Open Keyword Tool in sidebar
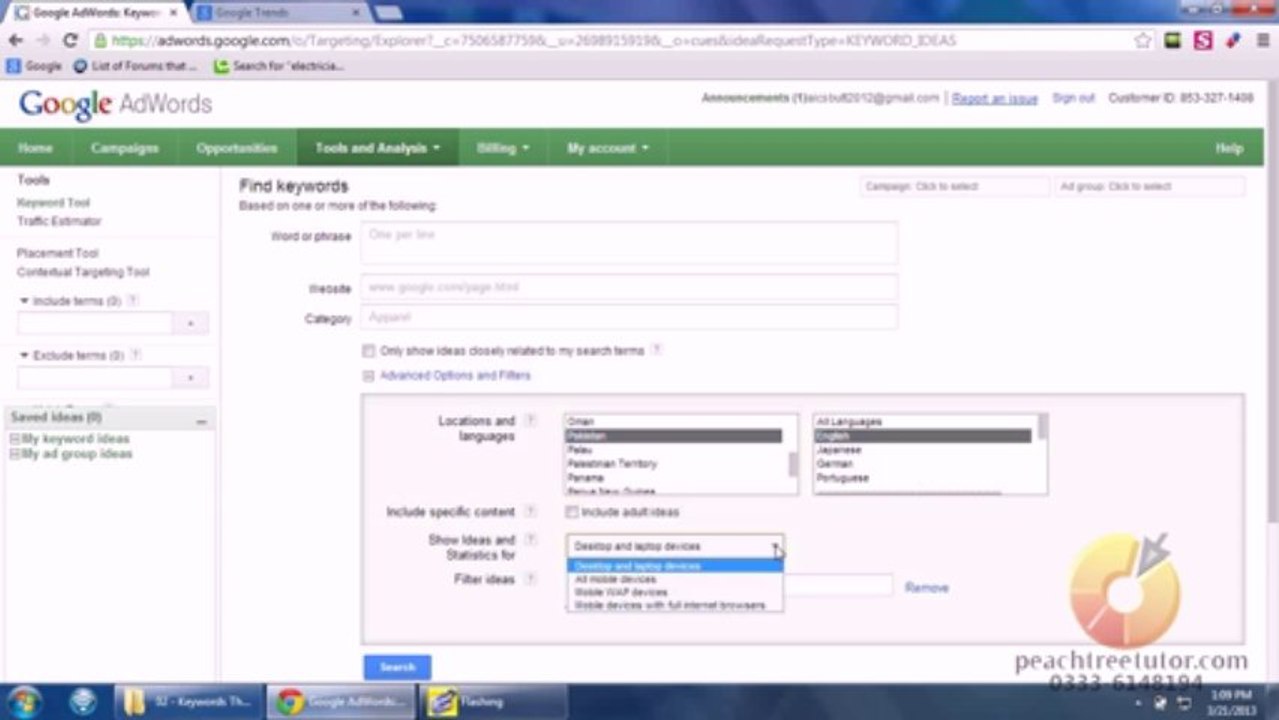Viewport: 1279px width, 720px height. pos(53,203)
